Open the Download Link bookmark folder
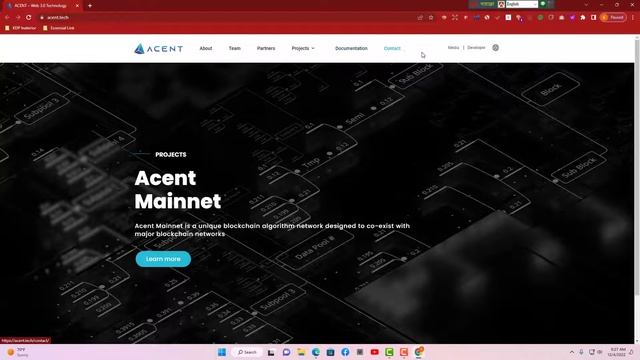 [59, 28]
